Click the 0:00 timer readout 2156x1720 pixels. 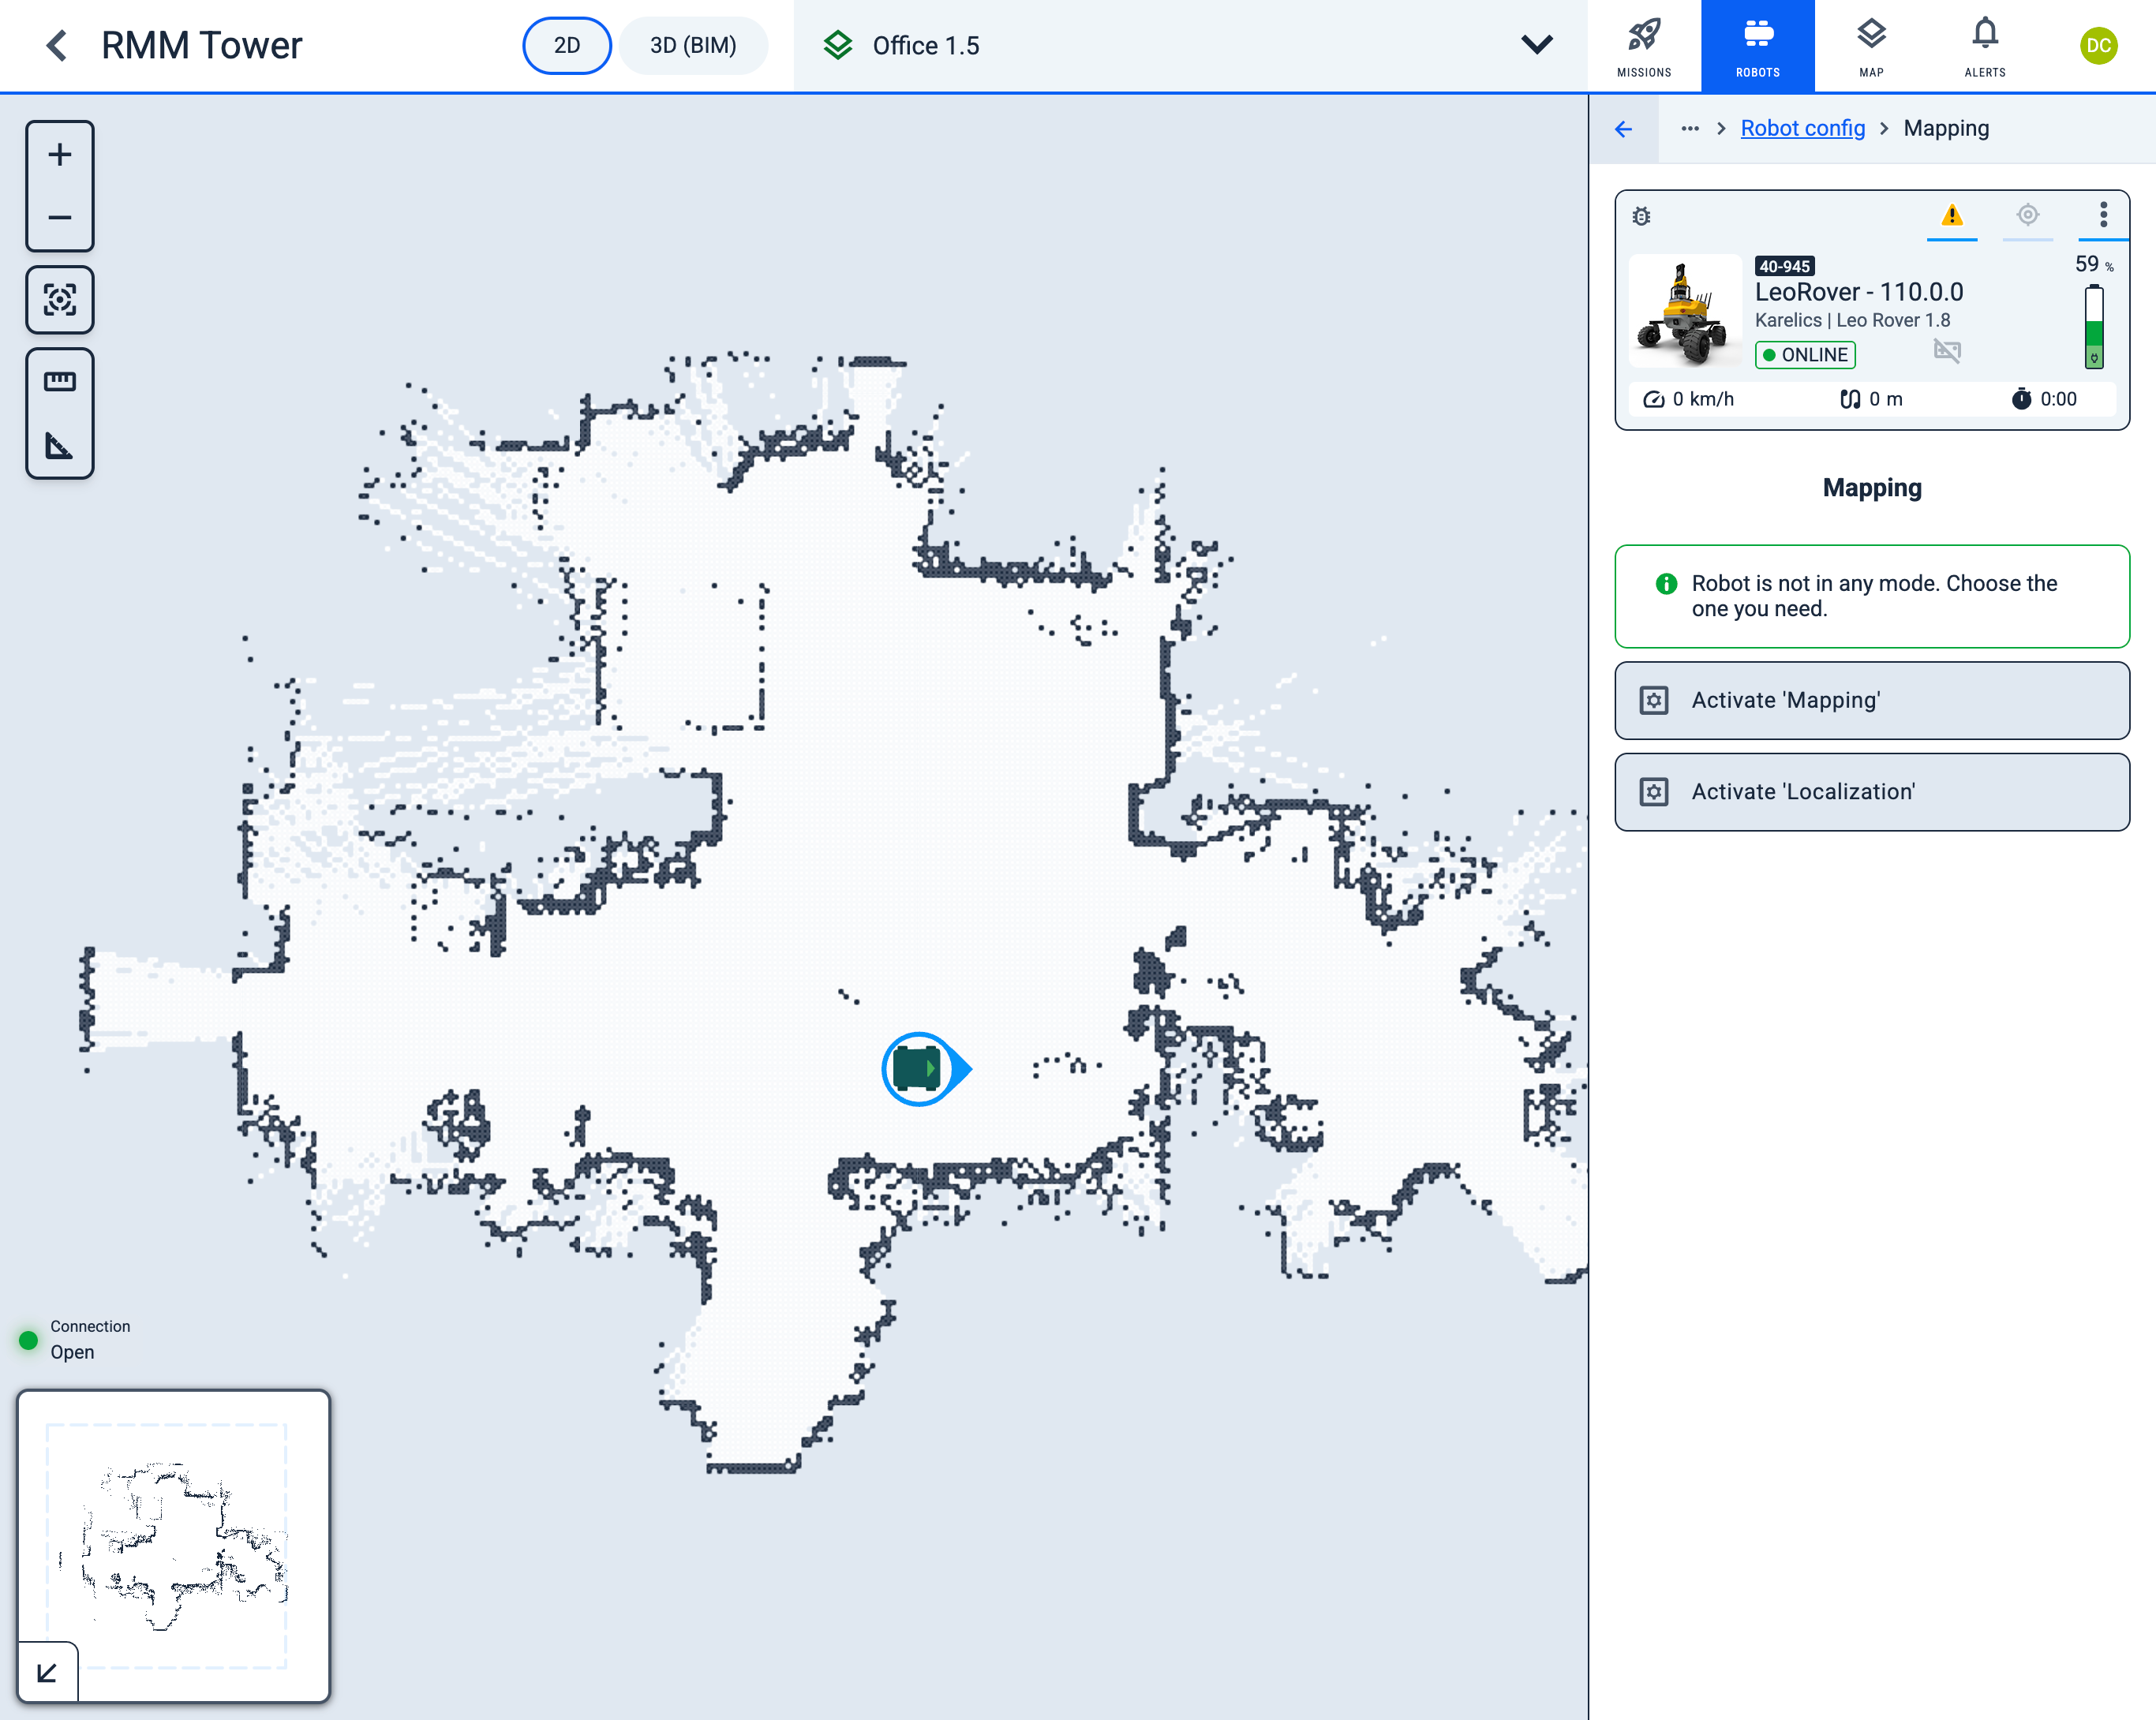(x=2044, y=399)
